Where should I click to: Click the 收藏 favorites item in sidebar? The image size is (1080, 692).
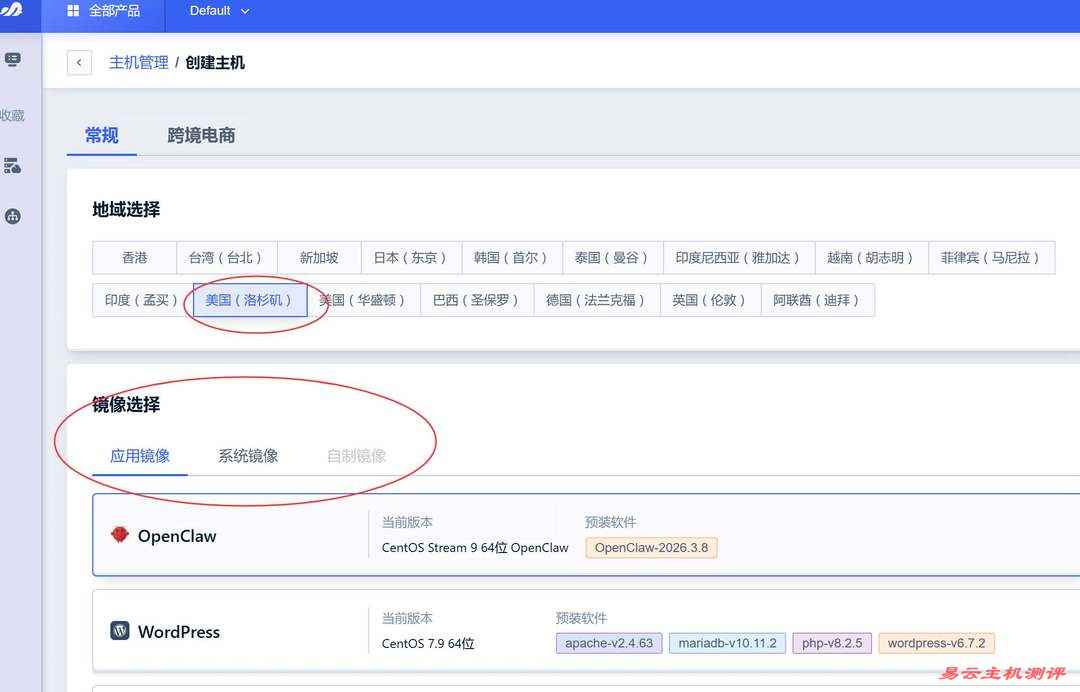pos(12,115)
